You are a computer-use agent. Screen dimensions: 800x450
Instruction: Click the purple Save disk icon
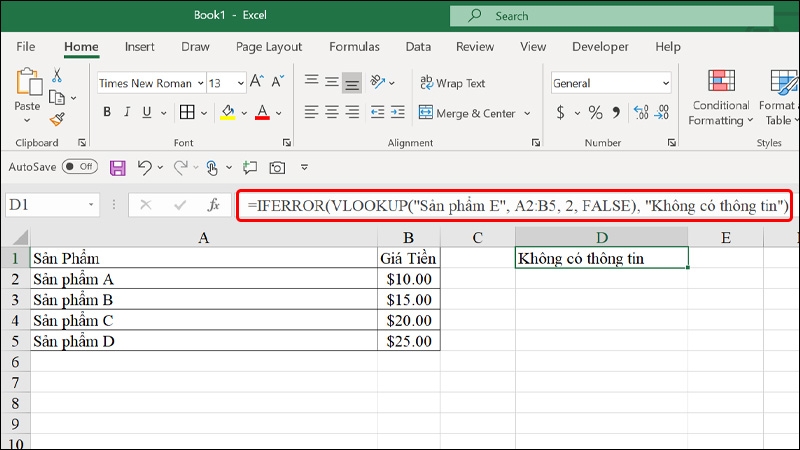tap(118, 167)
